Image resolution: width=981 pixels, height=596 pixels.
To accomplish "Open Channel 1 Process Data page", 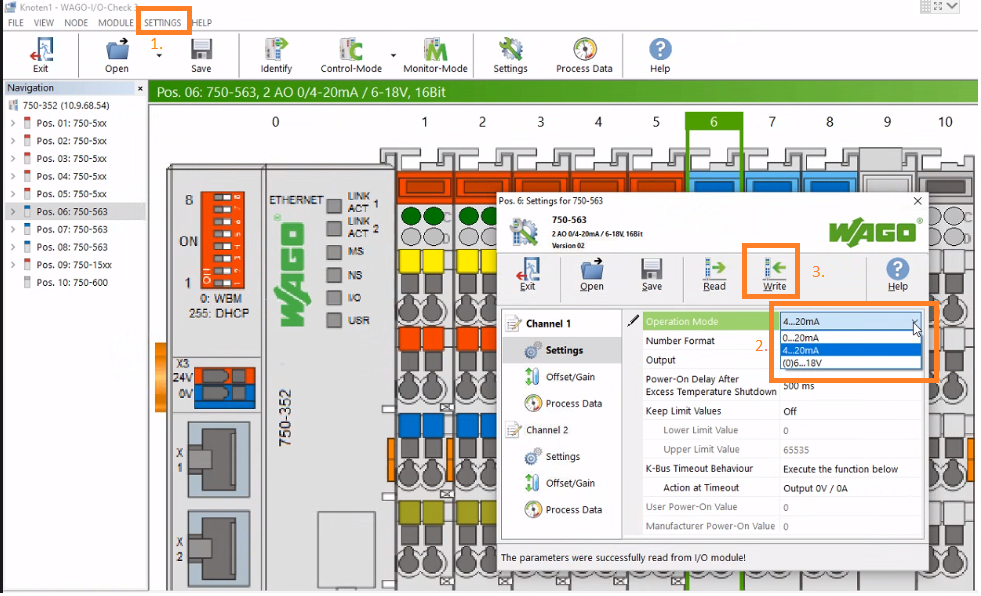I will tap(574, 403).
